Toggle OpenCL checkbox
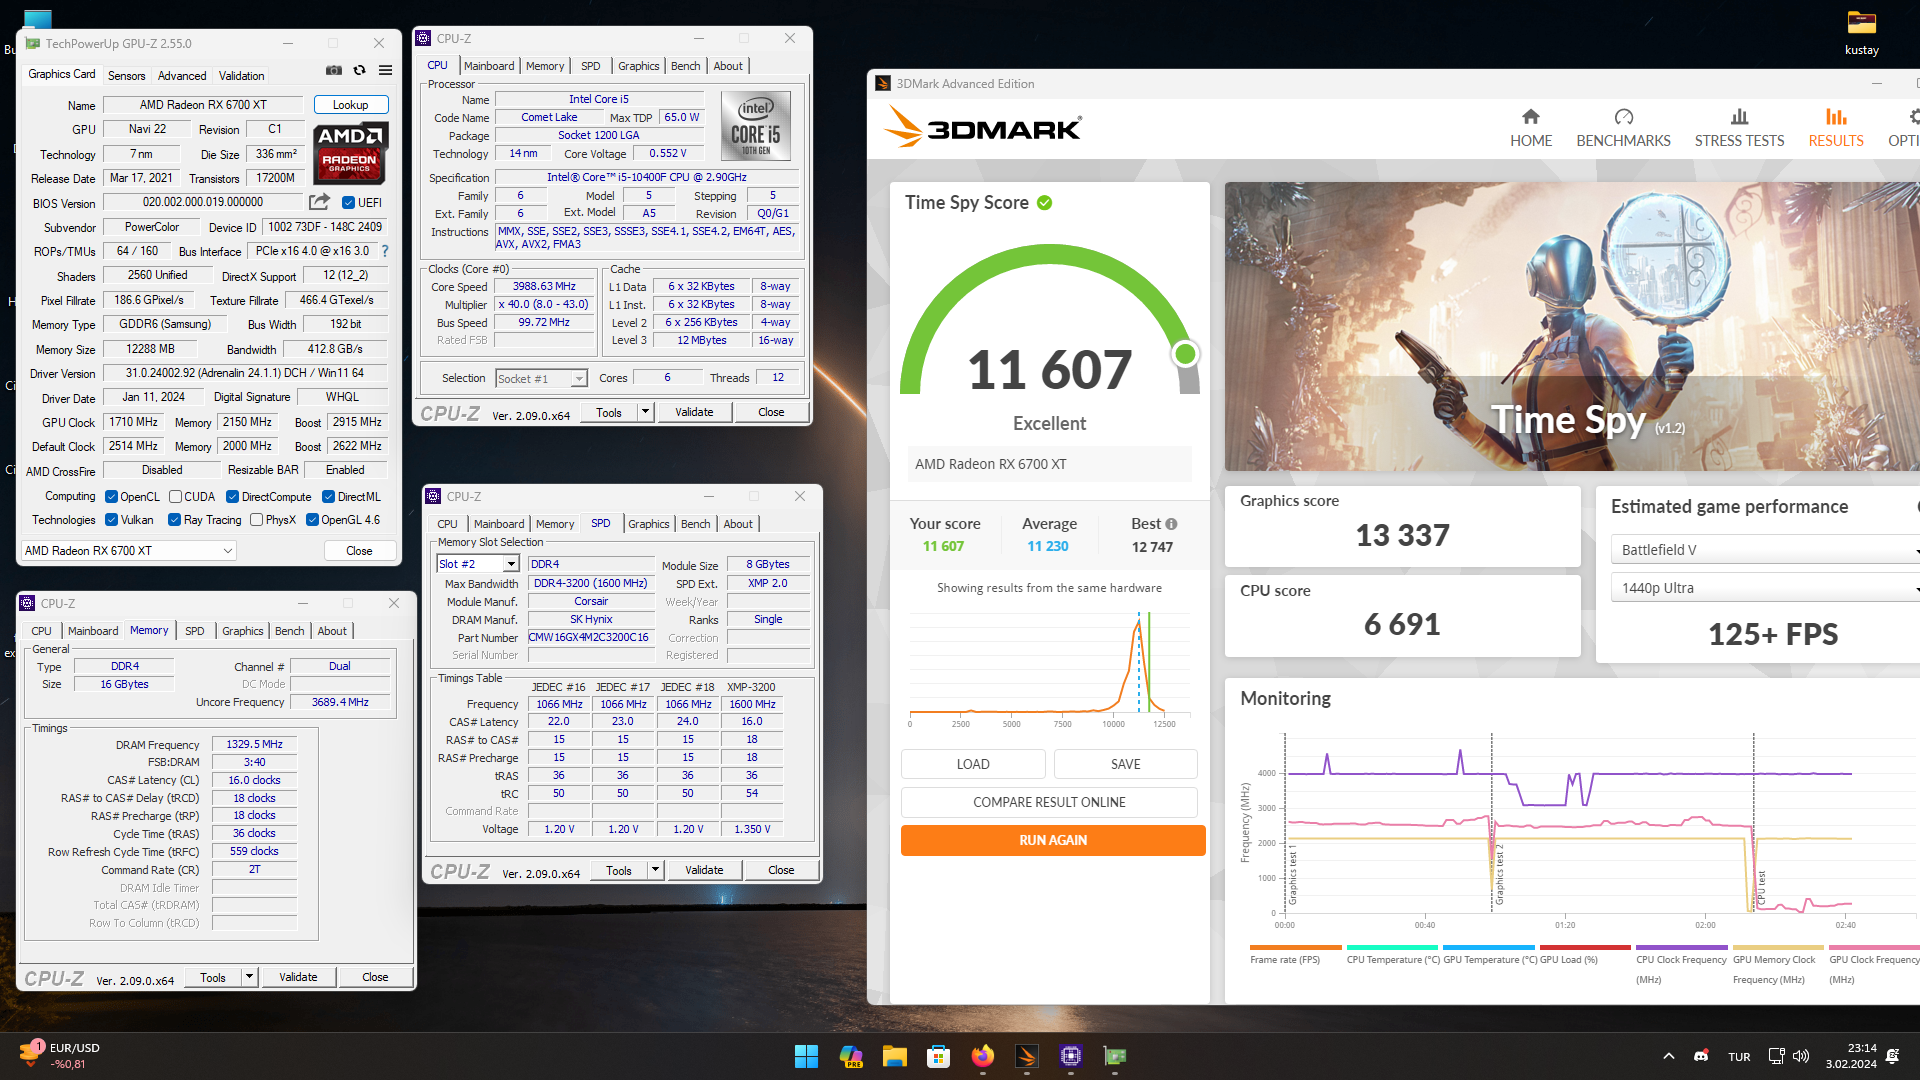This screenshot has height=1080, width=1920. point(112,497)
